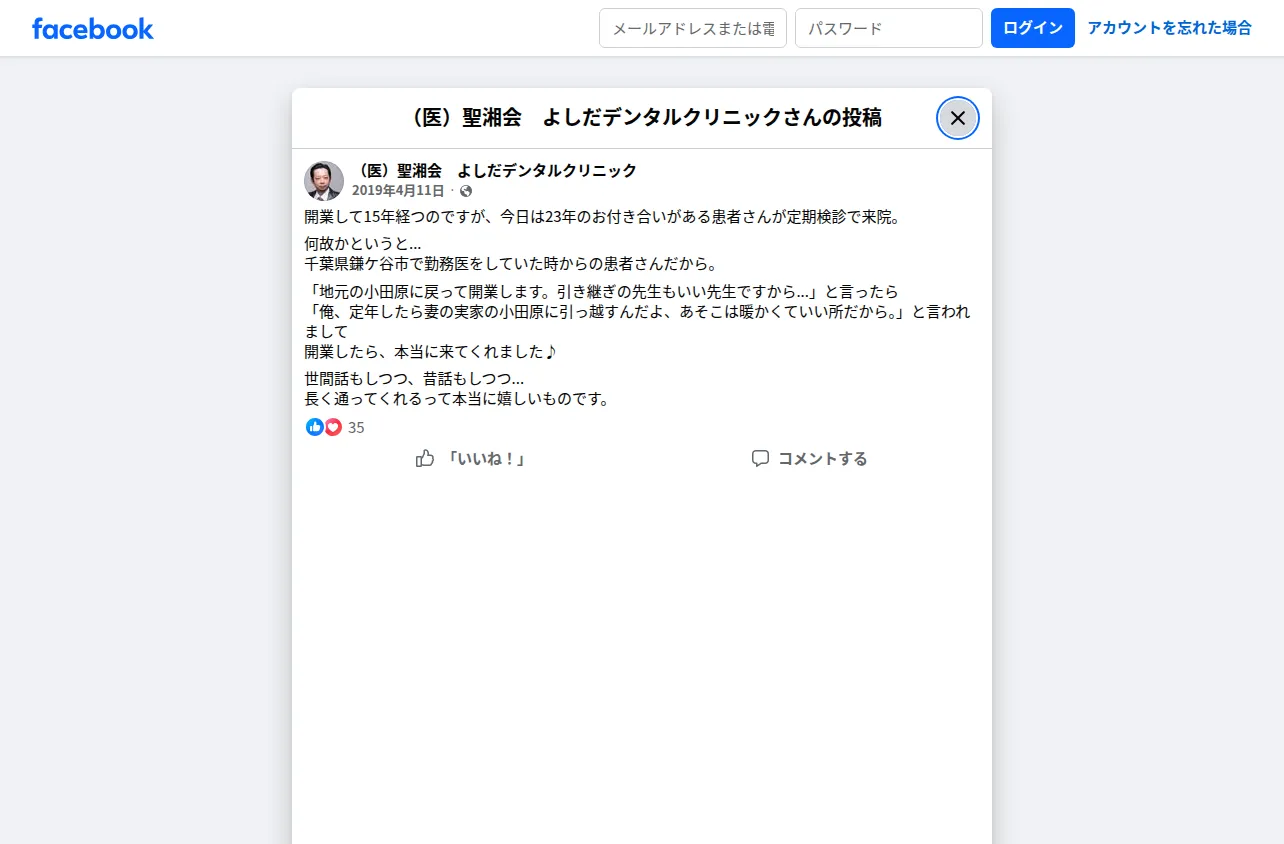The width and height of the screenshot is (1284, 844).
Task: Click the text 何故かというと...
Action: pos(363,244)
